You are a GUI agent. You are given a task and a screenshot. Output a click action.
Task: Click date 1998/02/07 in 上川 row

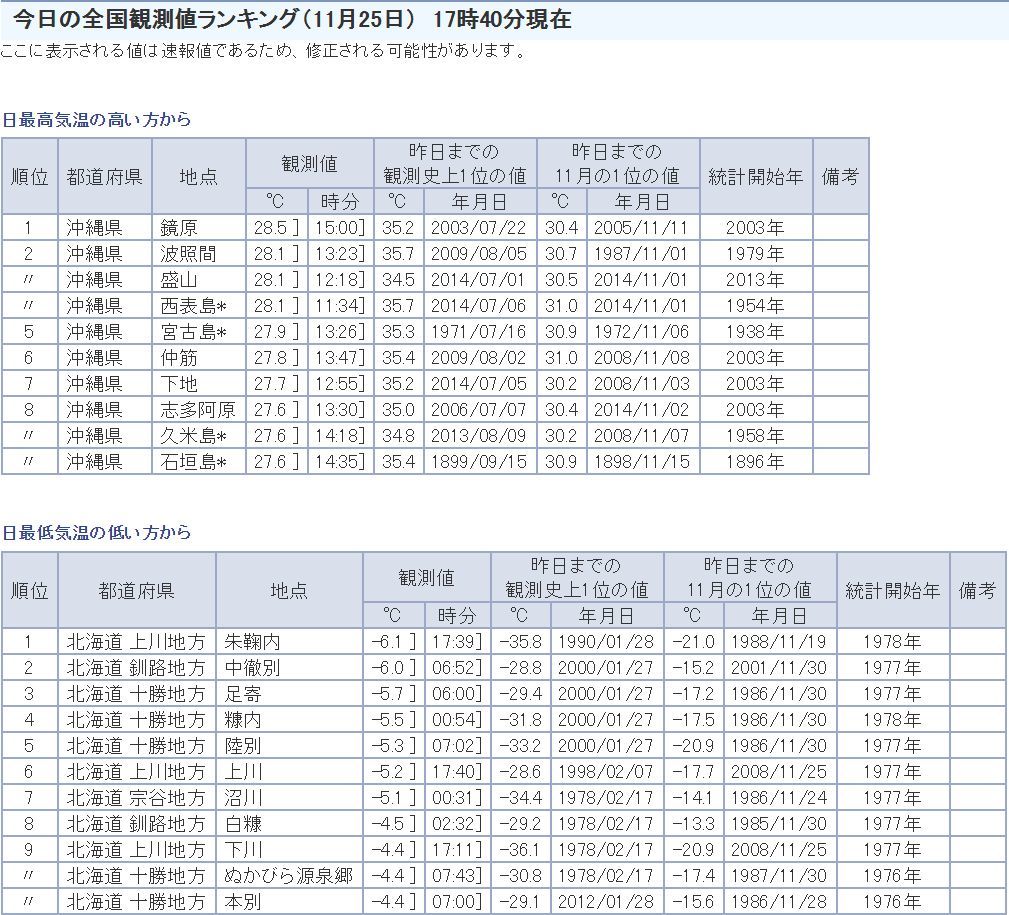(606, 772)
